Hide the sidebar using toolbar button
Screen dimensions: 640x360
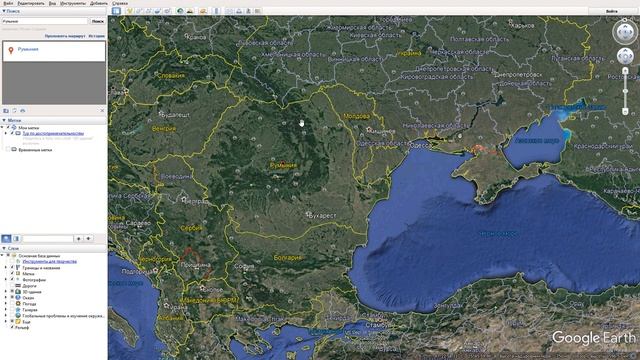point(116,11)
